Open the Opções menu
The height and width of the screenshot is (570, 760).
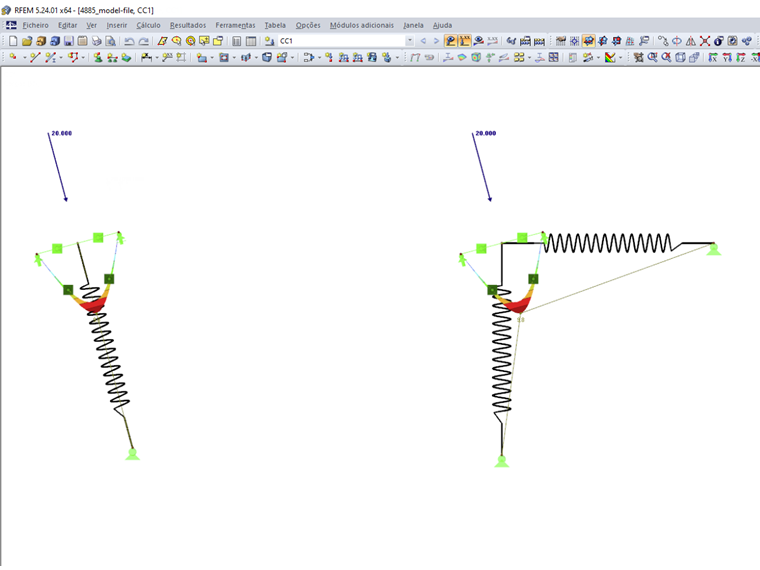308,25
